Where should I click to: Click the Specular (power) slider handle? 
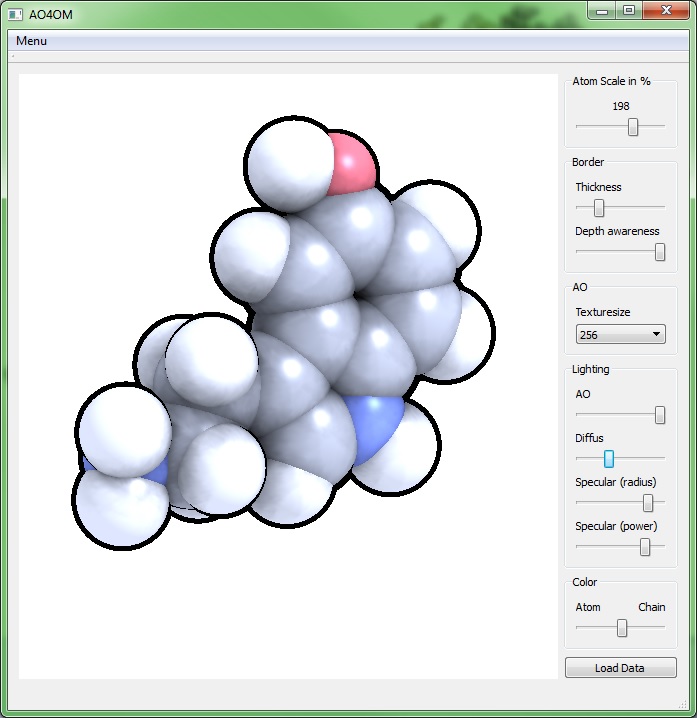pos(645,547)
